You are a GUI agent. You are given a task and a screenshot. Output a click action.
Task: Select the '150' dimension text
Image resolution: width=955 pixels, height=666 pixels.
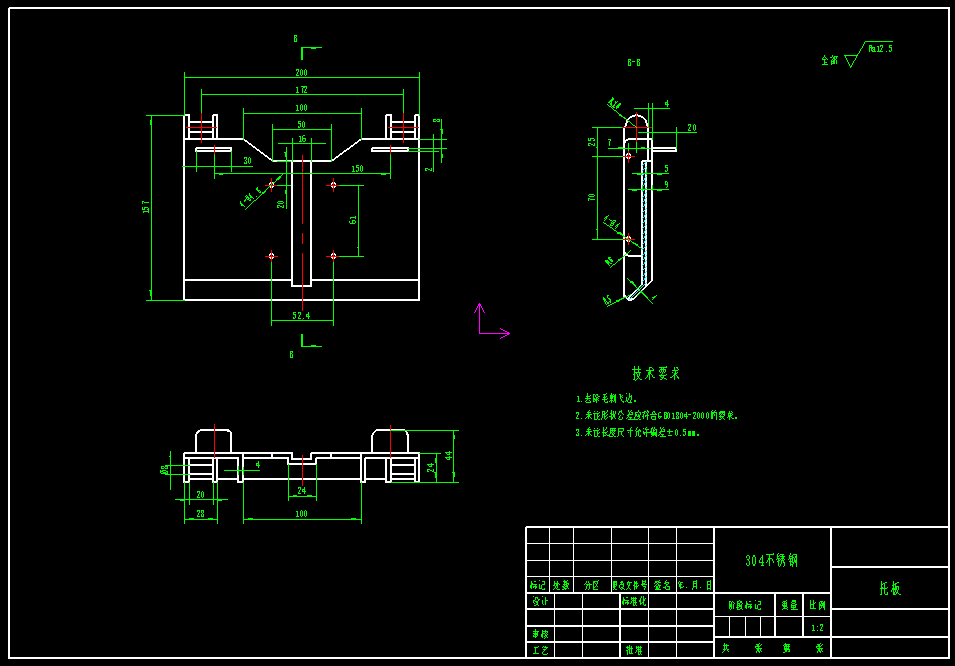(x=358, y=169)
